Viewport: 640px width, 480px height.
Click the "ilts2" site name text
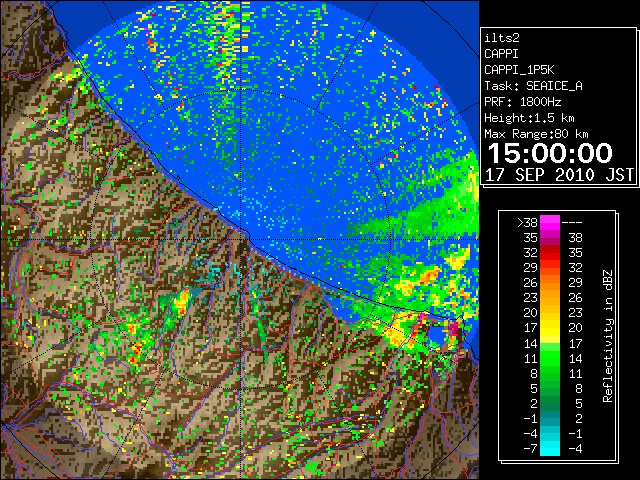point(502,38)
